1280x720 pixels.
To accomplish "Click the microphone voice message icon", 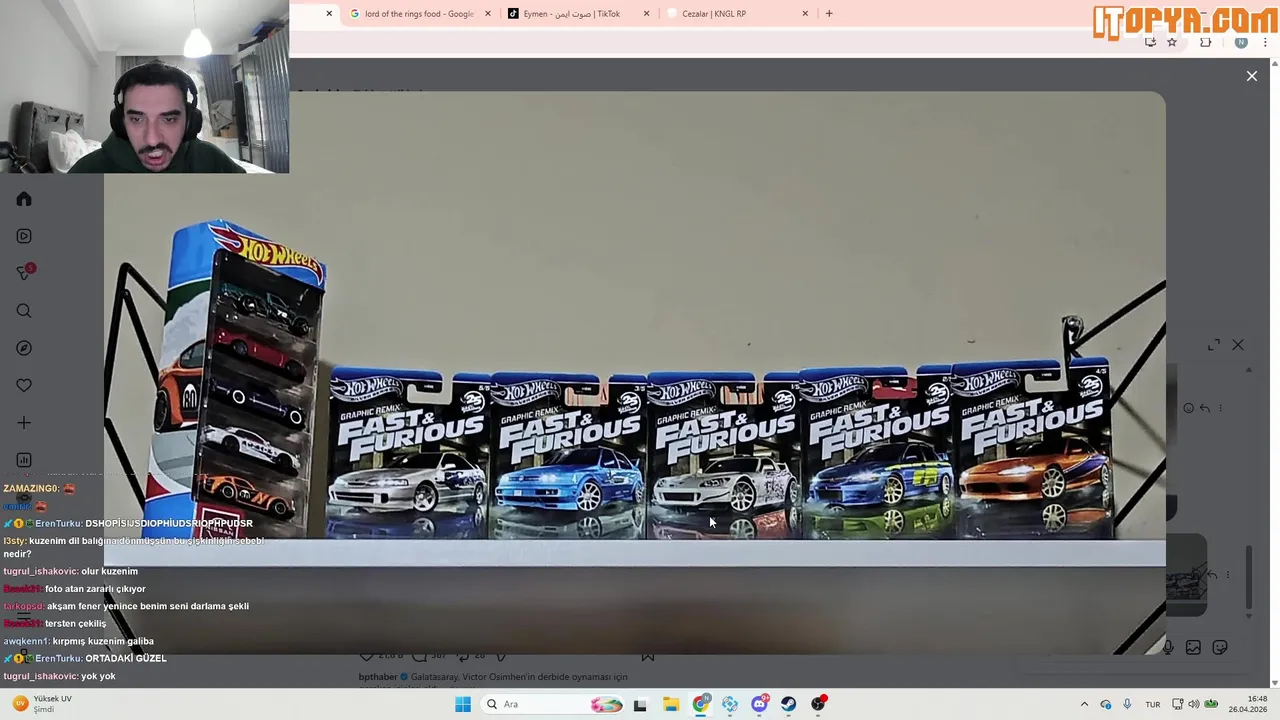I will 1168,648.
